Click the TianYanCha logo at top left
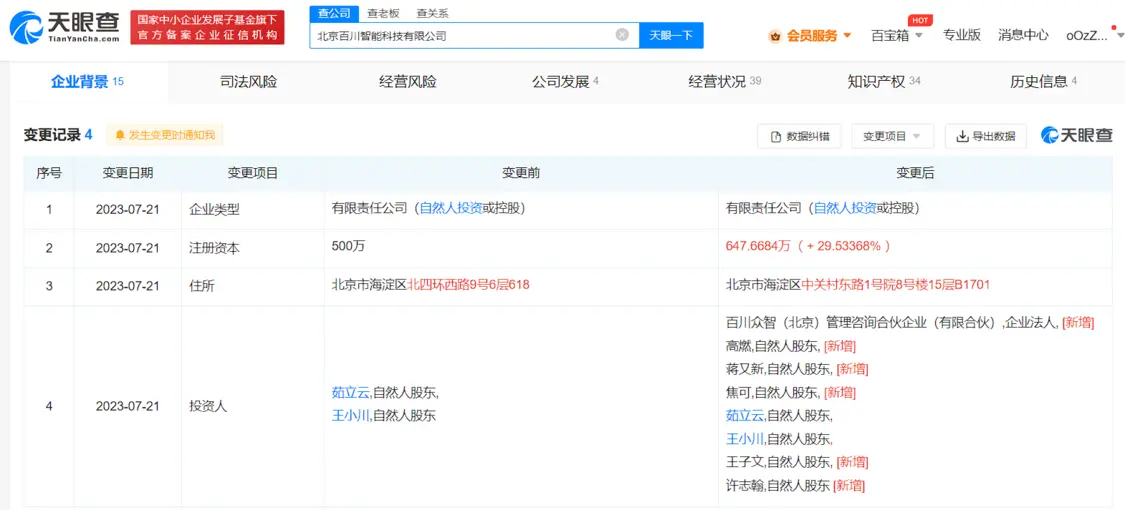Image resolution: width=1125 pixels, height=510 pixels. (65, 27)
